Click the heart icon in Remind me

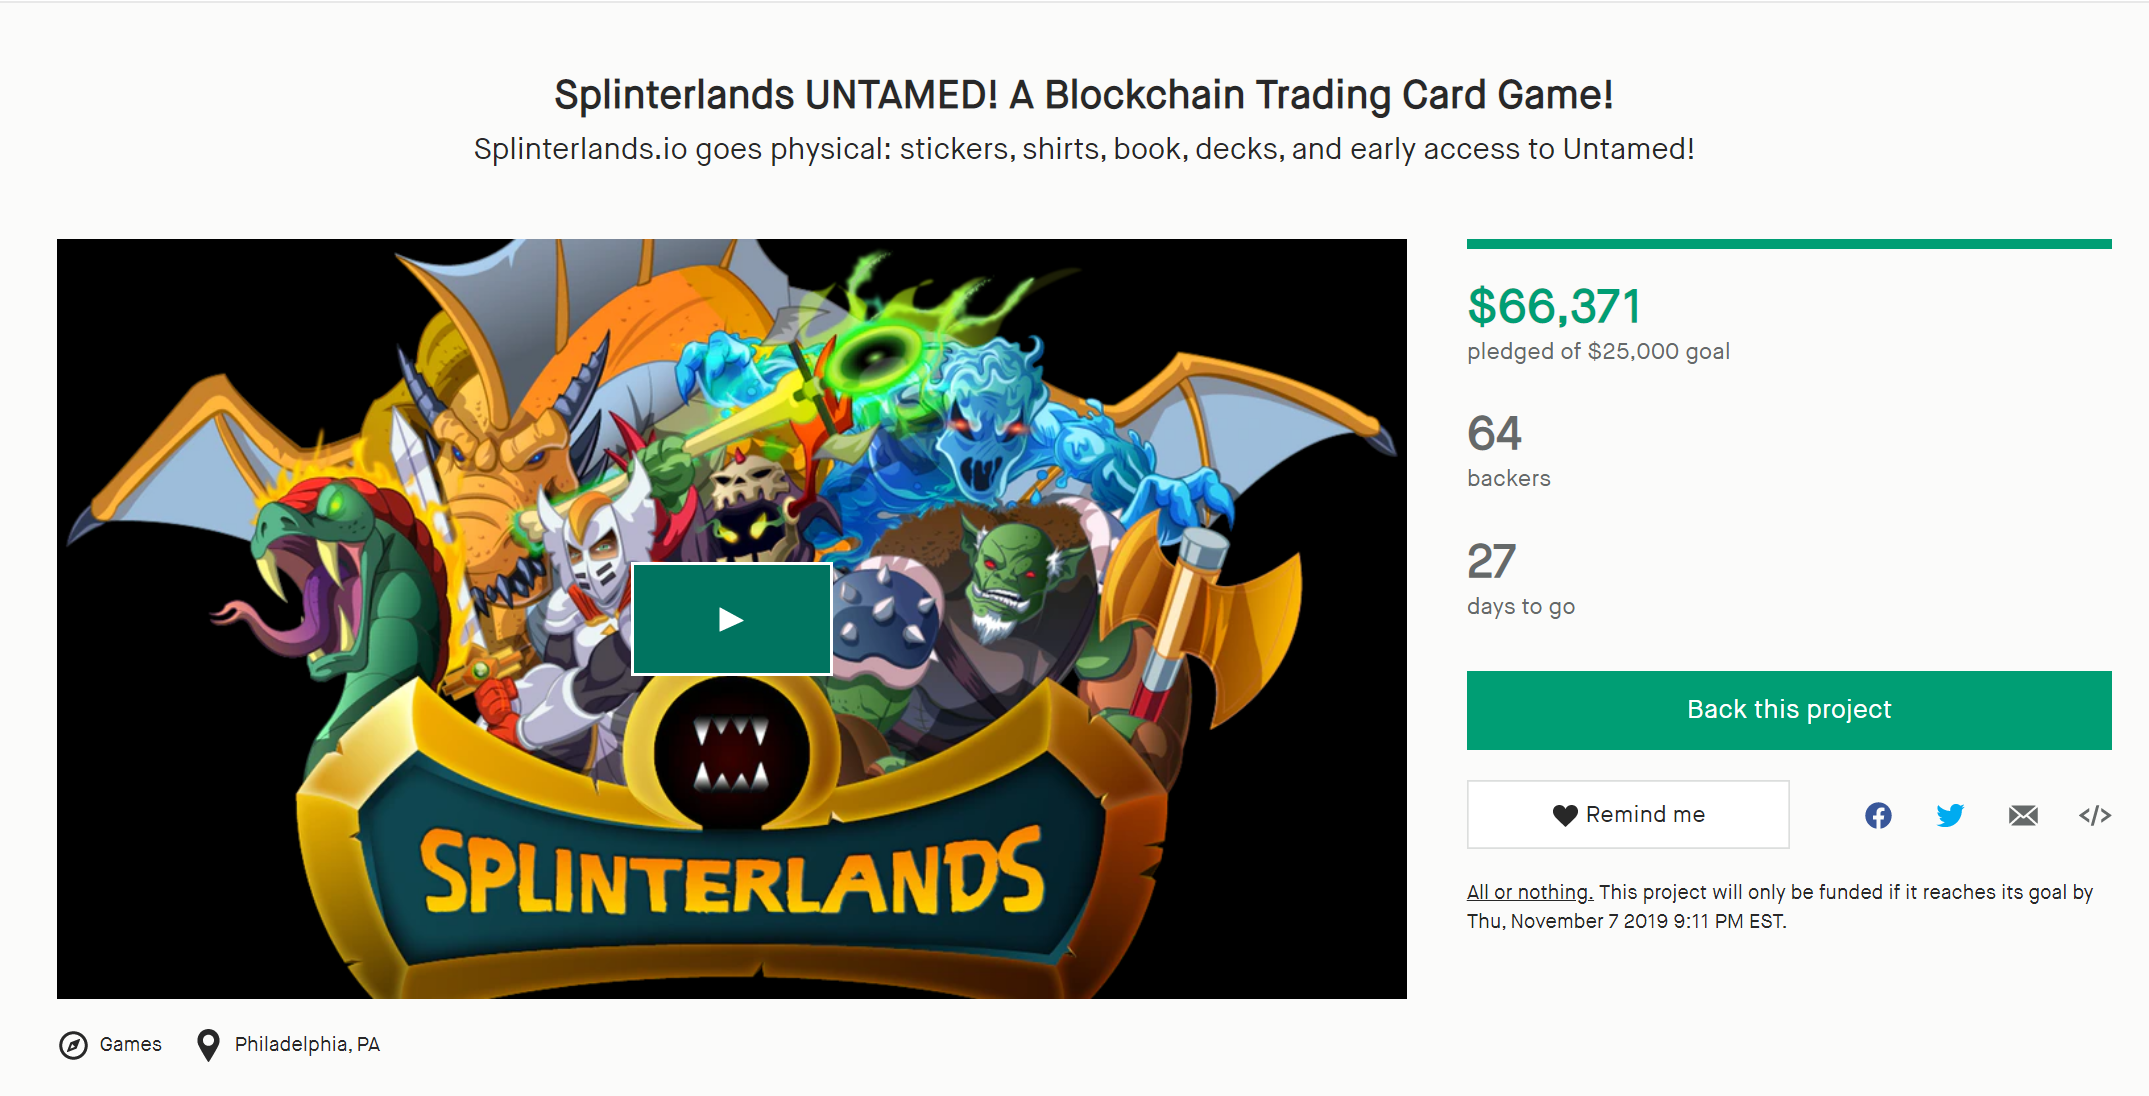(1564, 815)
